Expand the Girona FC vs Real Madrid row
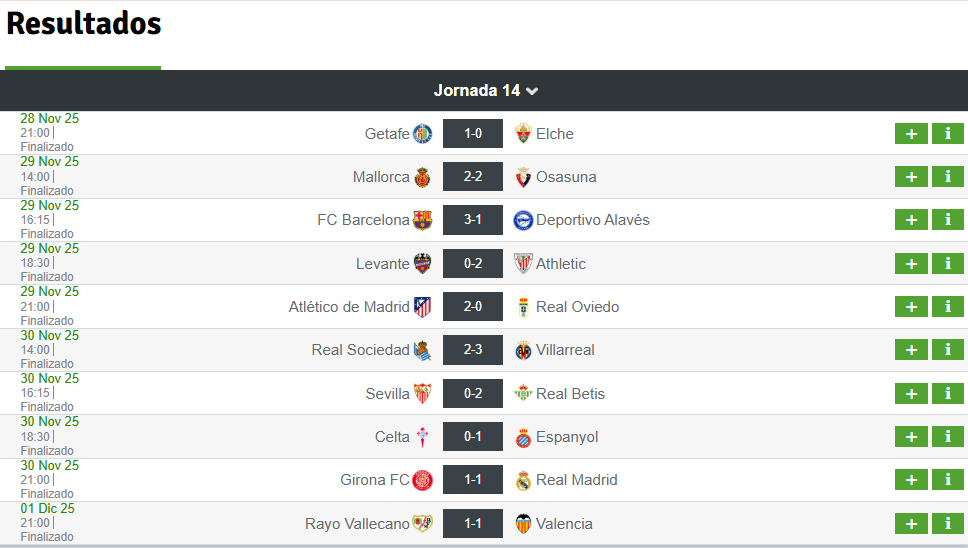 [x=911, y=480]
